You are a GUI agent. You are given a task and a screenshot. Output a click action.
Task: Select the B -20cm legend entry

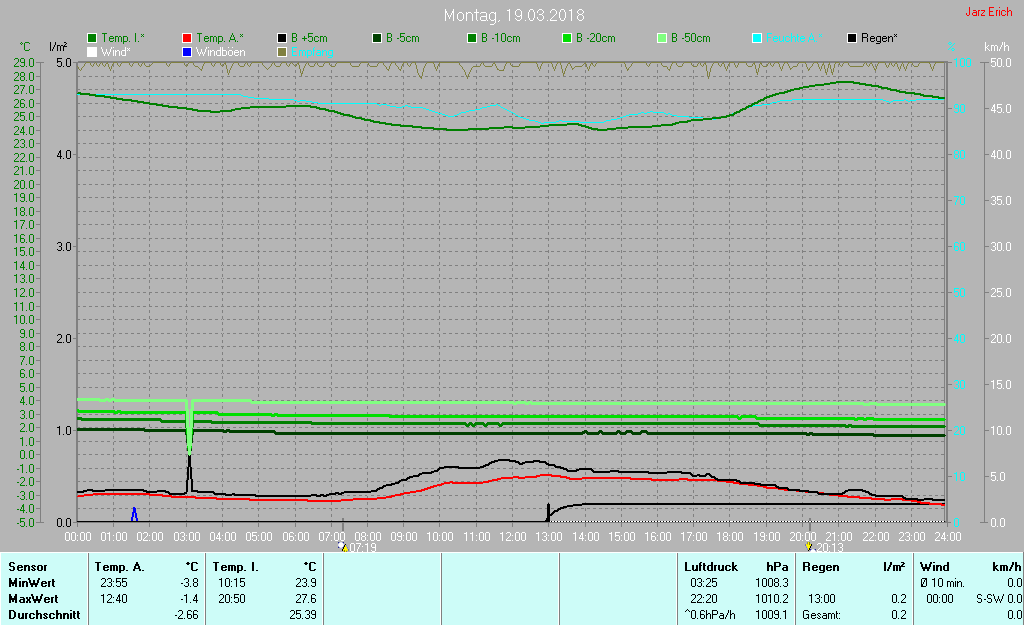595,38
